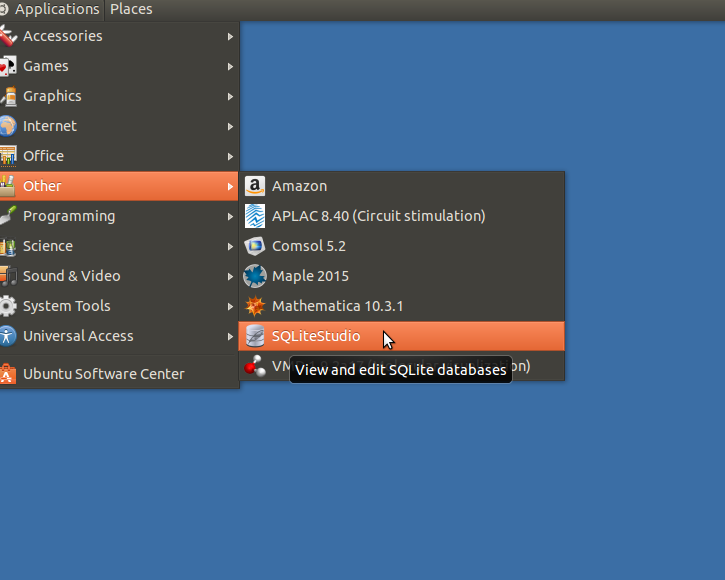Image resolution: width=725 pixels, height=580 pixels.
Task: Click the Office category icon
Action: pyautogui.click(x=8, y=156)
